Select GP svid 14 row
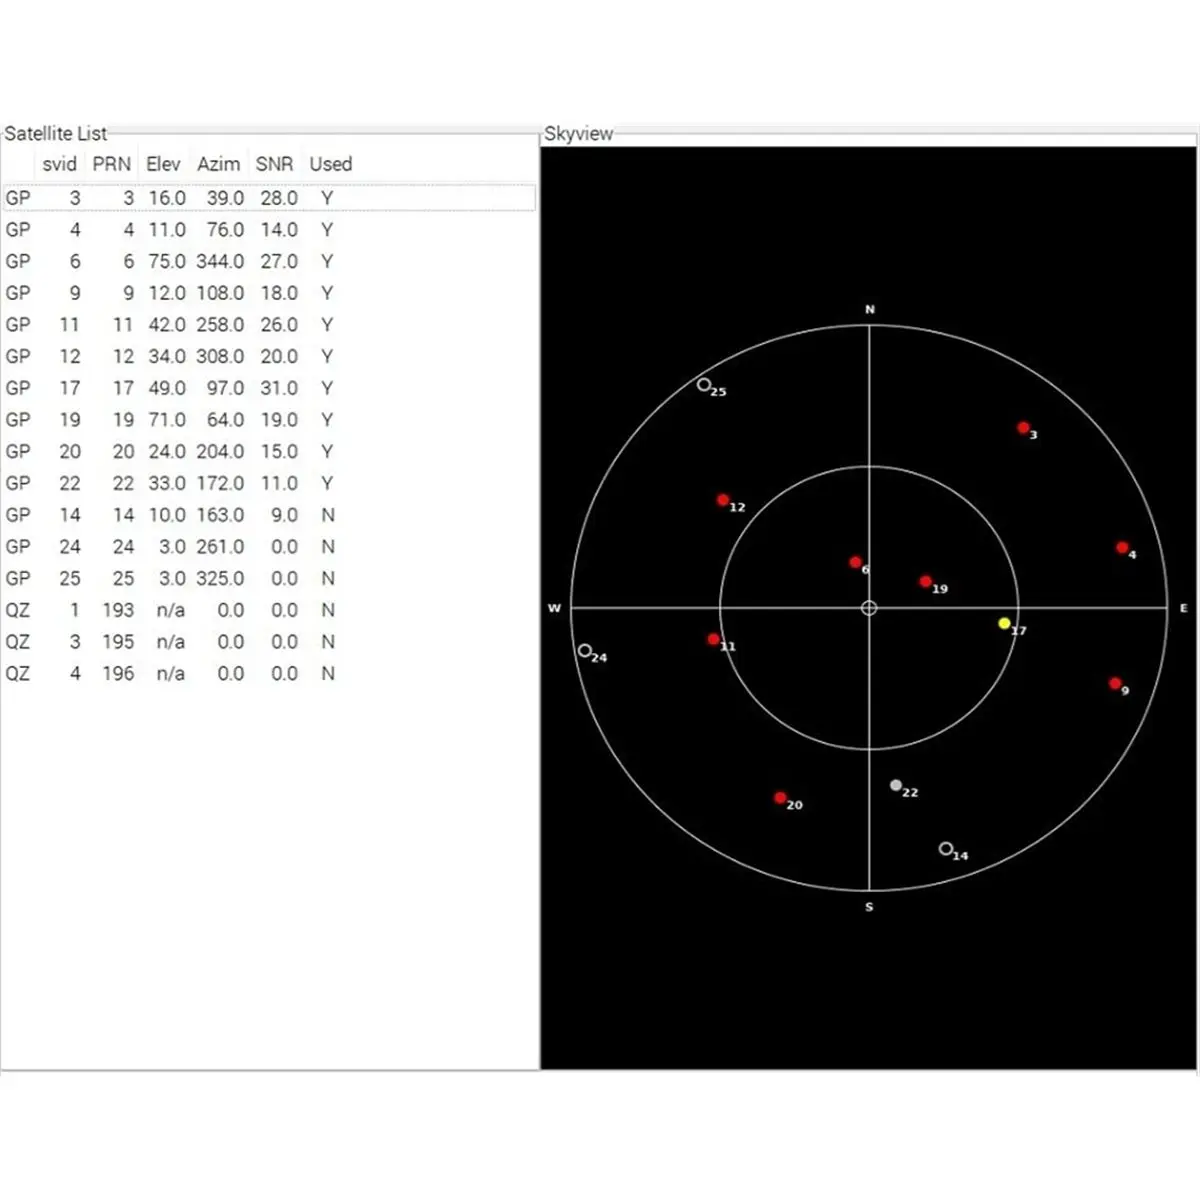The image size is (1200, 1200). click(x=269, y=515)
